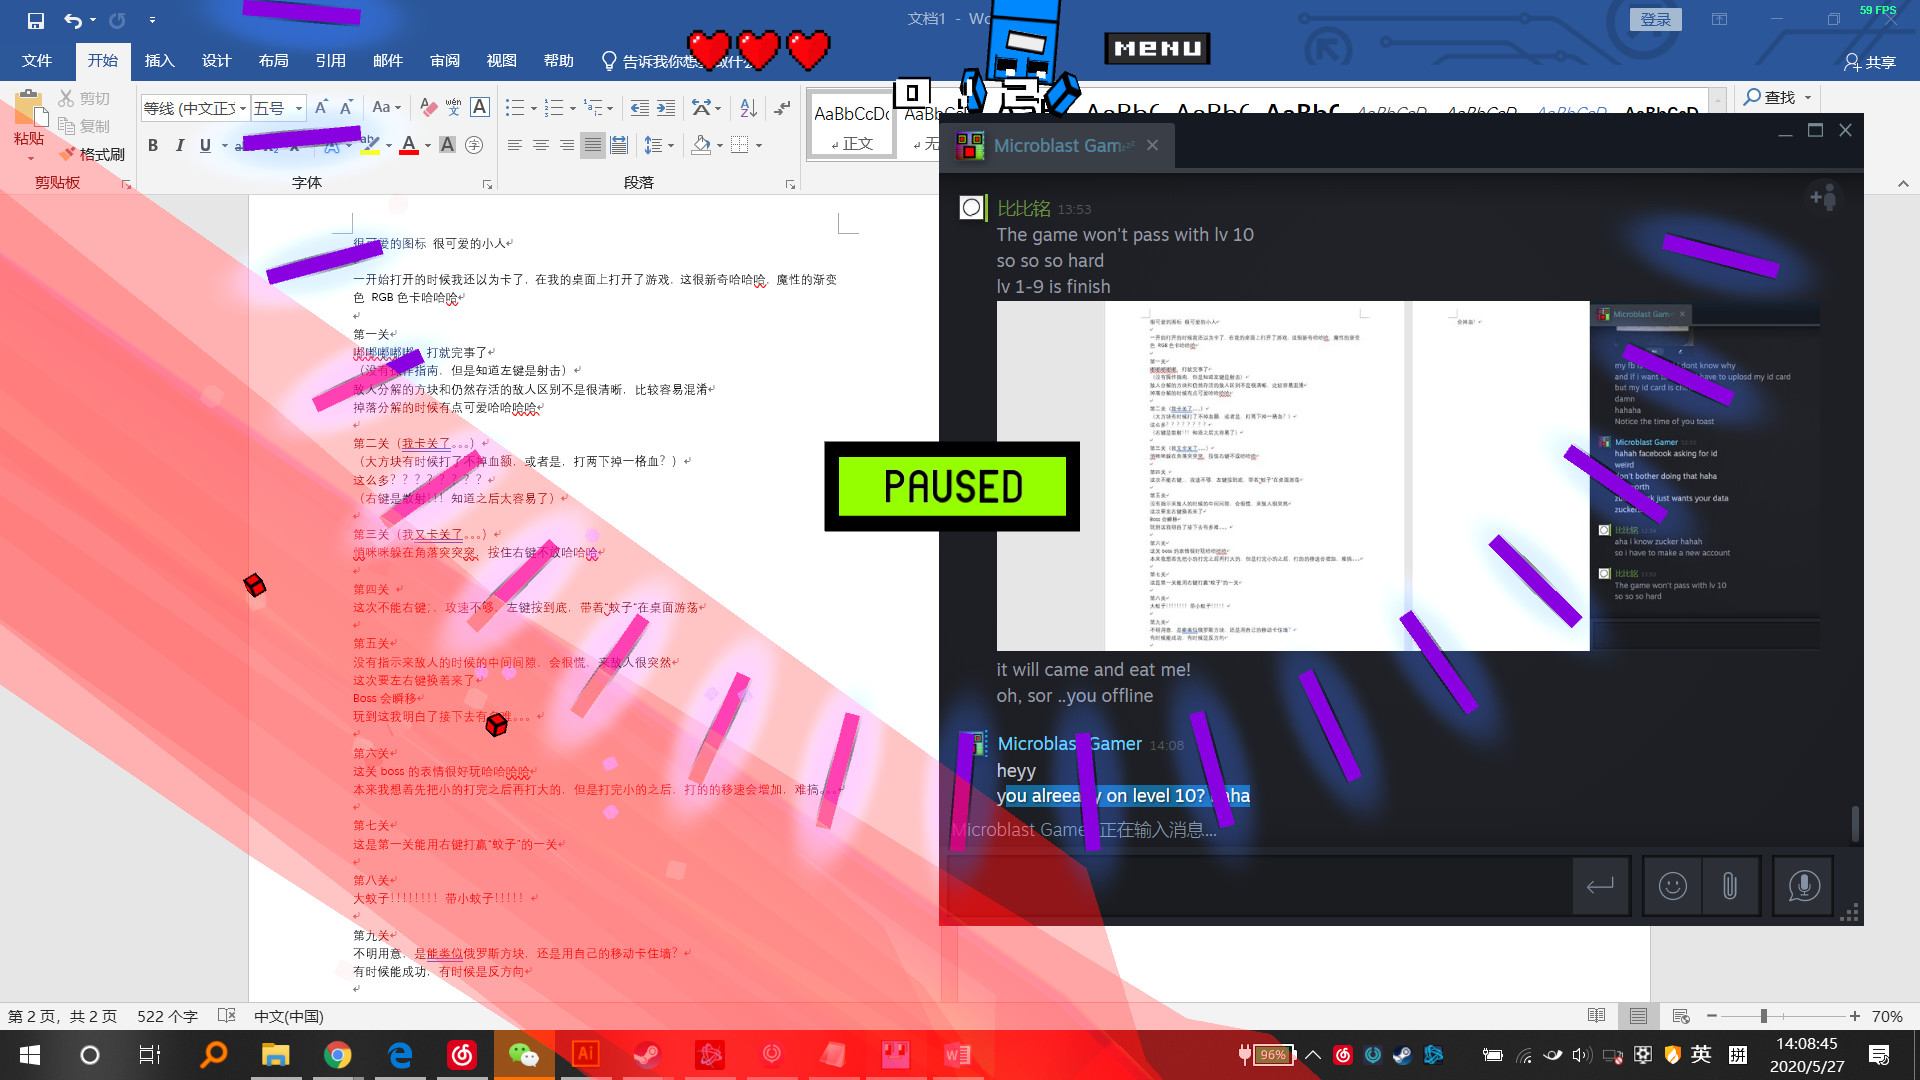This screenshot has height=1080, width=1920.
Task: Start a voice message with the microphone icon
Action: [1803, 886]
